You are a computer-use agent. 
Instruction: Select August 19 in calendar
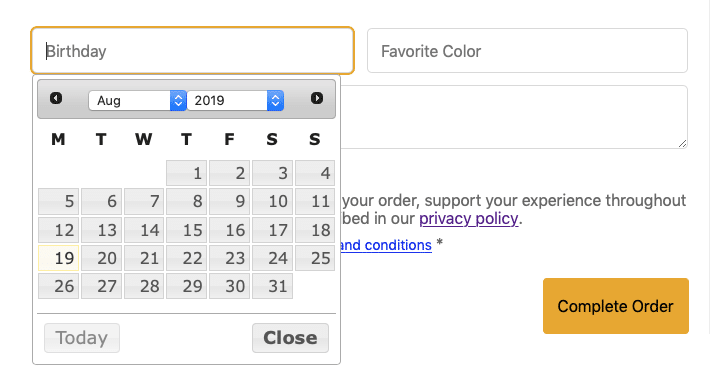(59, 258)
